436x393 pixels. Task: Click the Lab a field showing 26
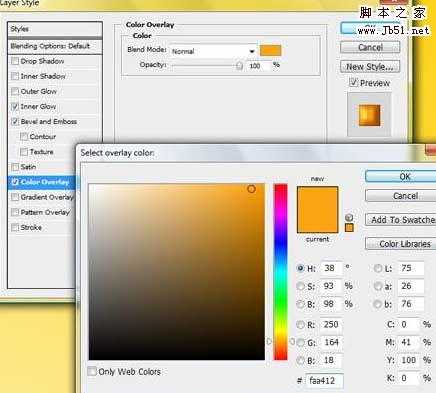click(x=411, y=286)
